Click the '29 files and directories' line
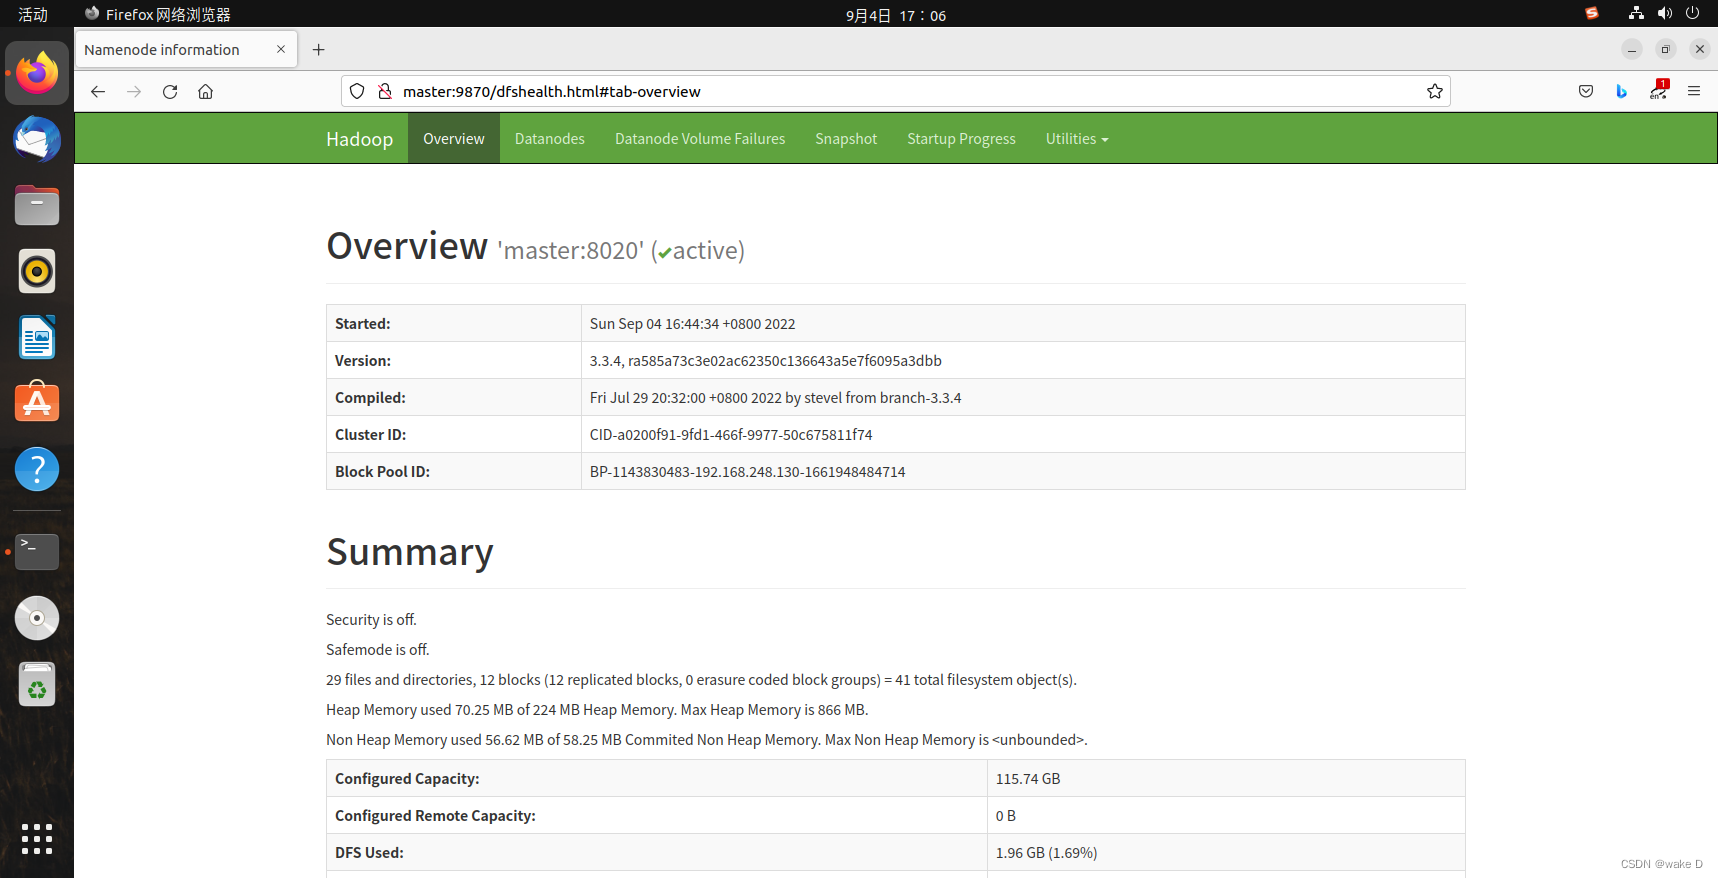The image size is (1718, 878). pyautogui.click(x=701, y=680)
